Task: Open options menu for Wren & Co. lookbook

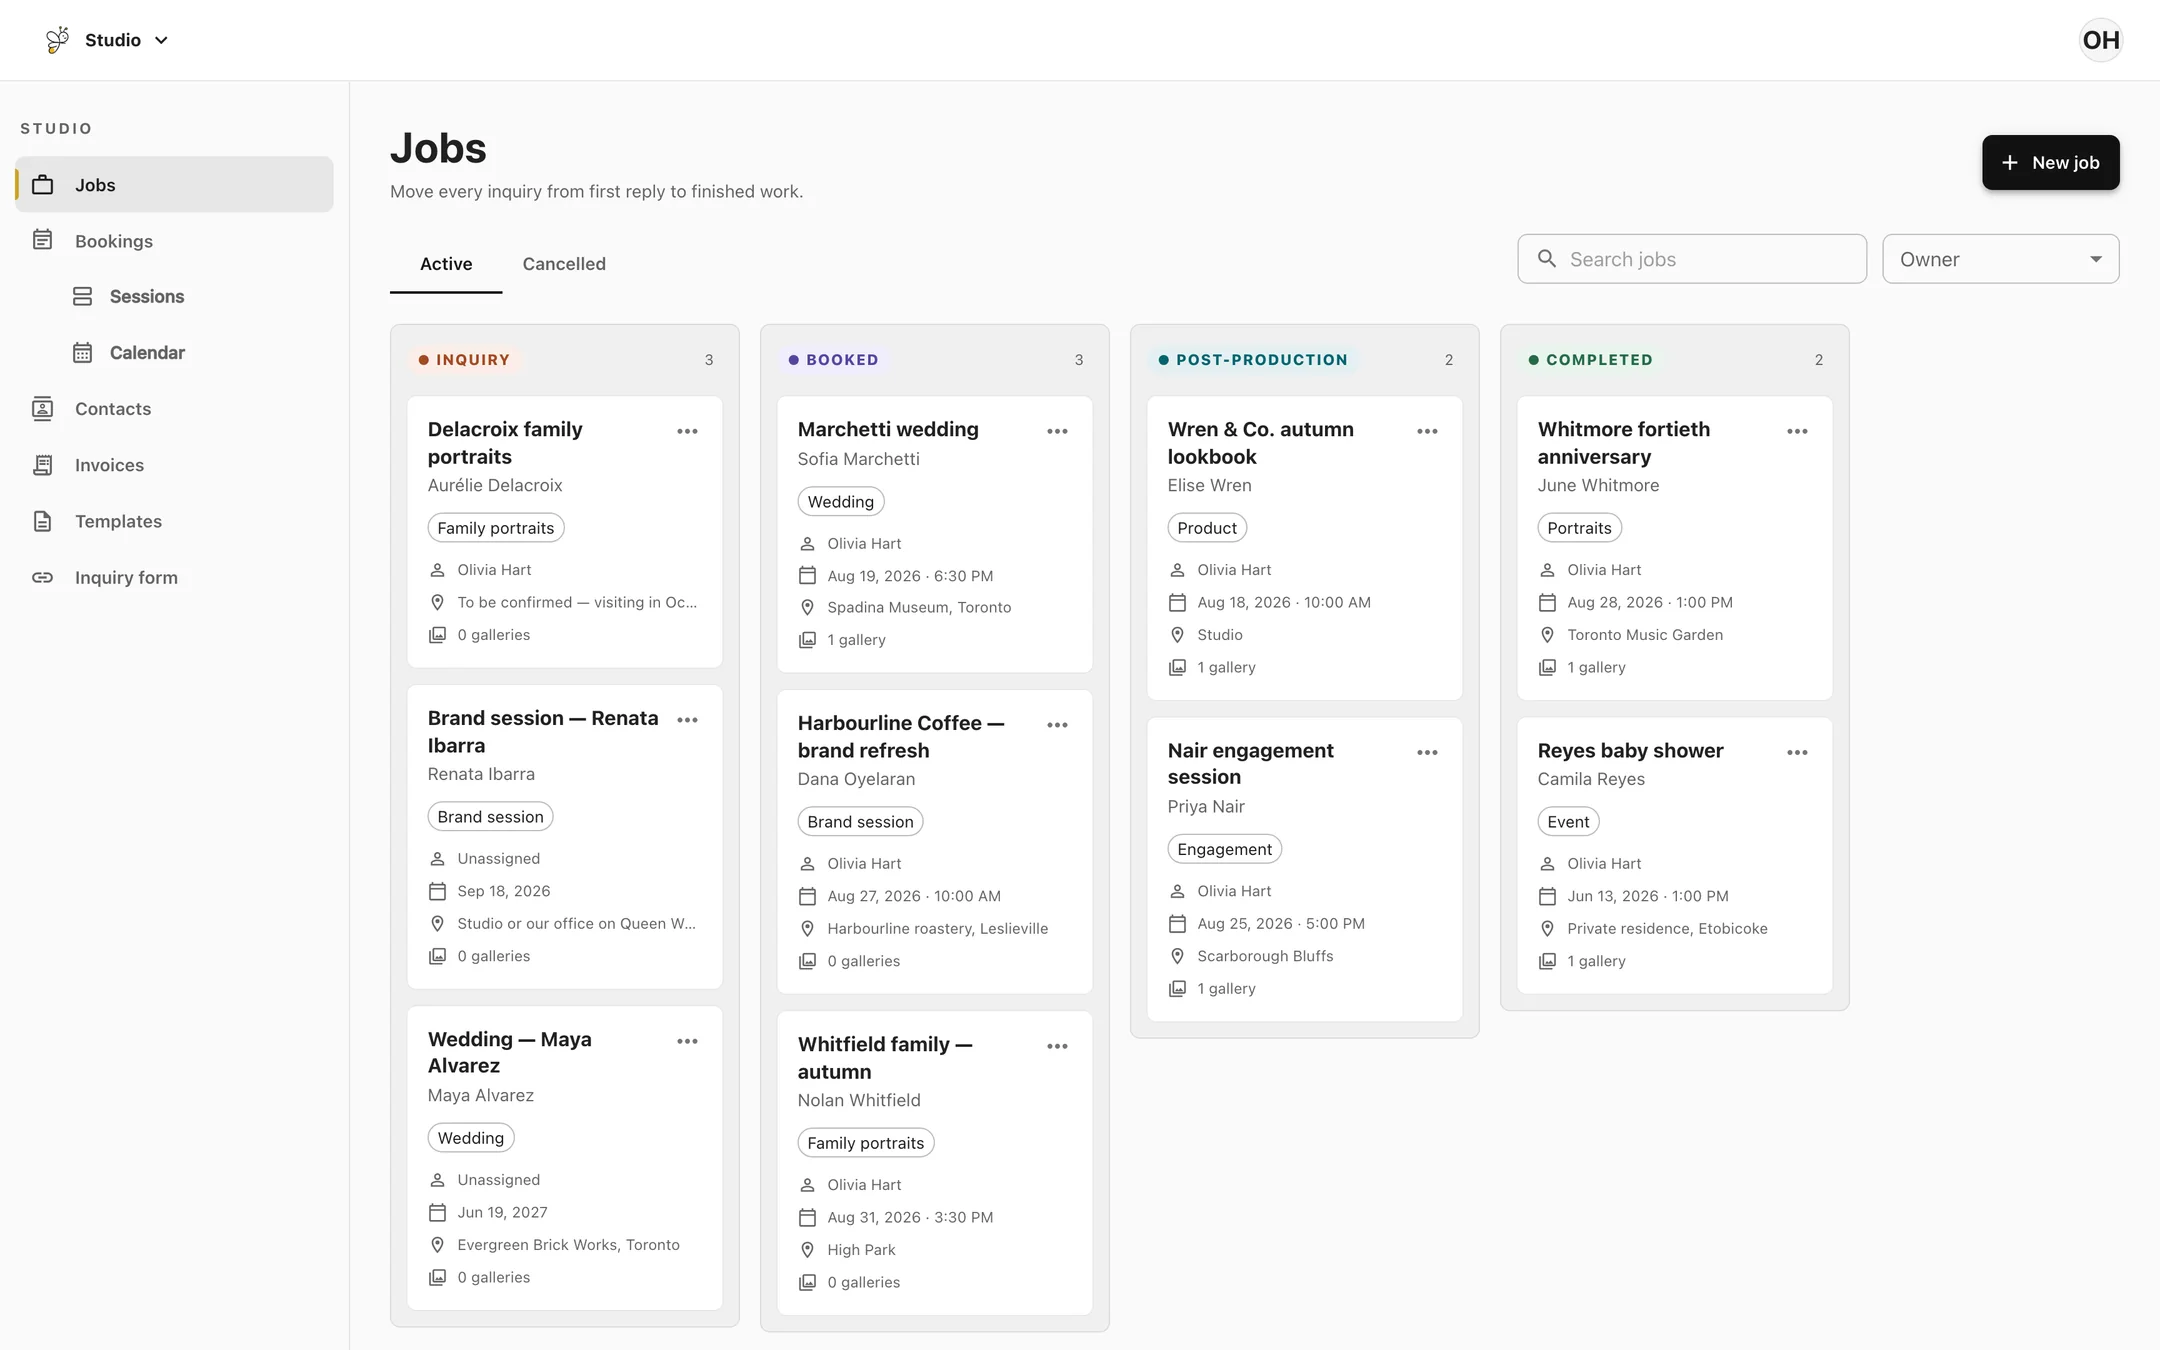Action: pos(1427,431)
